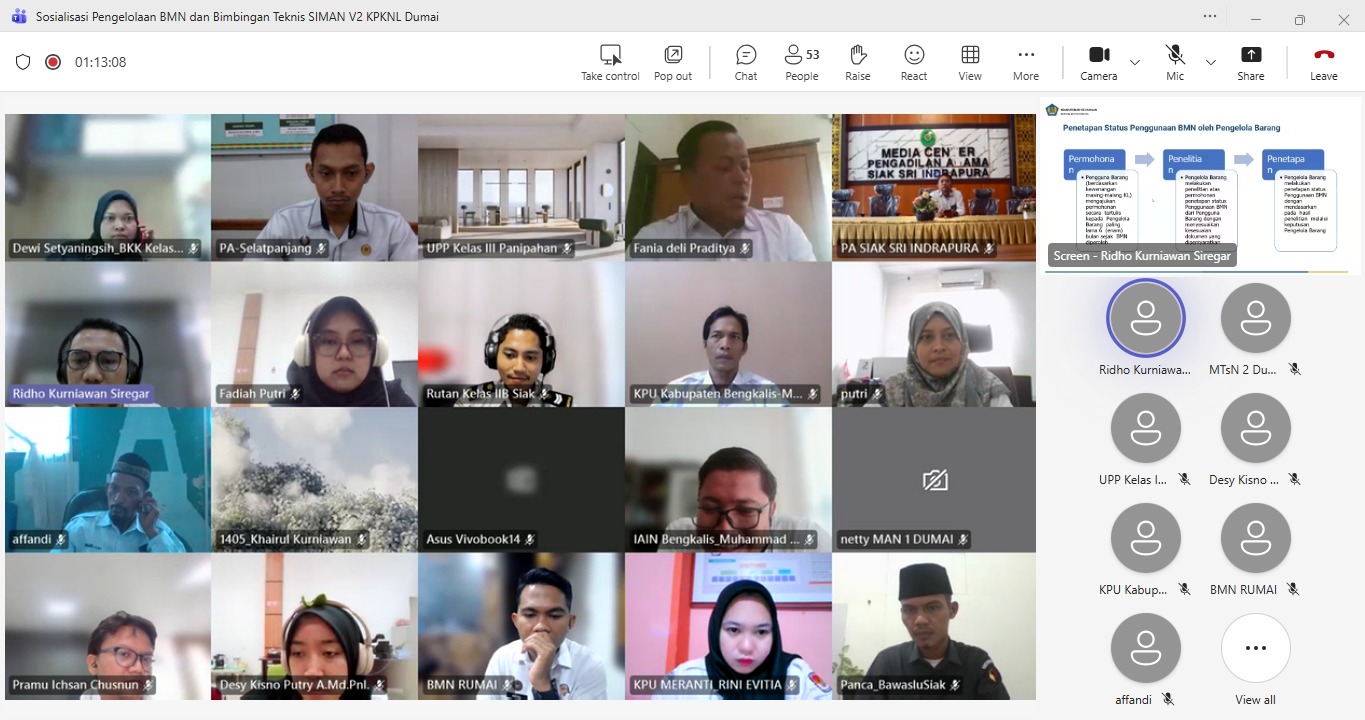This screenshot has height=720, width=1365.
Task: Open the Chat panel
Action: click(746, 62)
